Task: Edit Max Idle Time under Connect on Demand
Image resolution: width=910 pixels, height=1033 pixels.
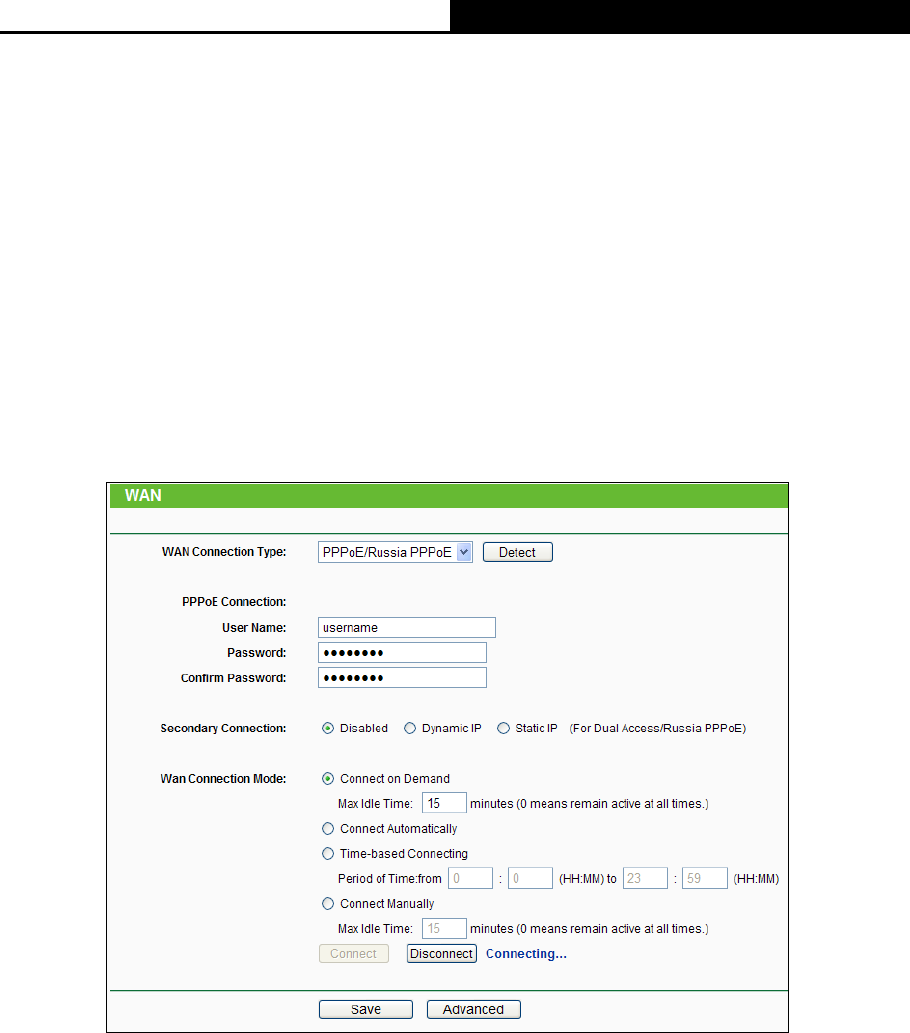Action: (444, 803)
